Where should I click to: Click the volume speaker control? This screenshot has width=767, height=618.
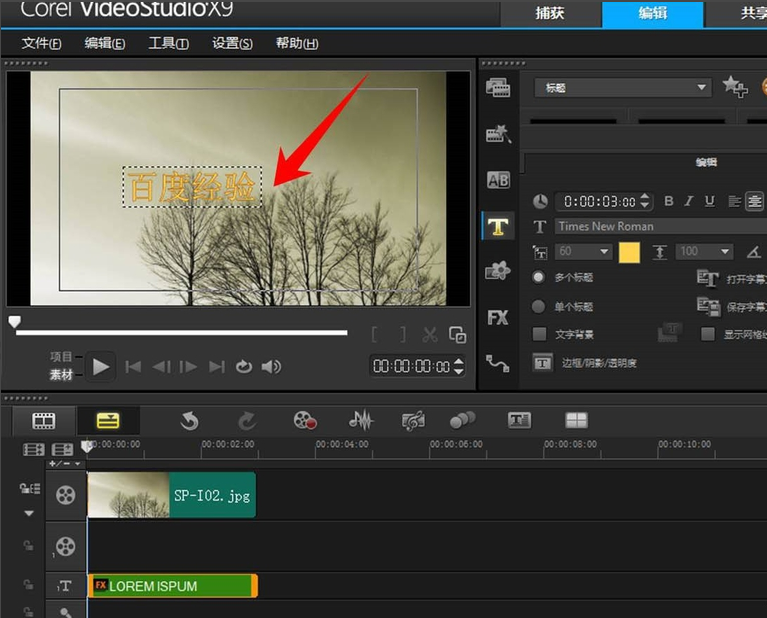[271, 366]
